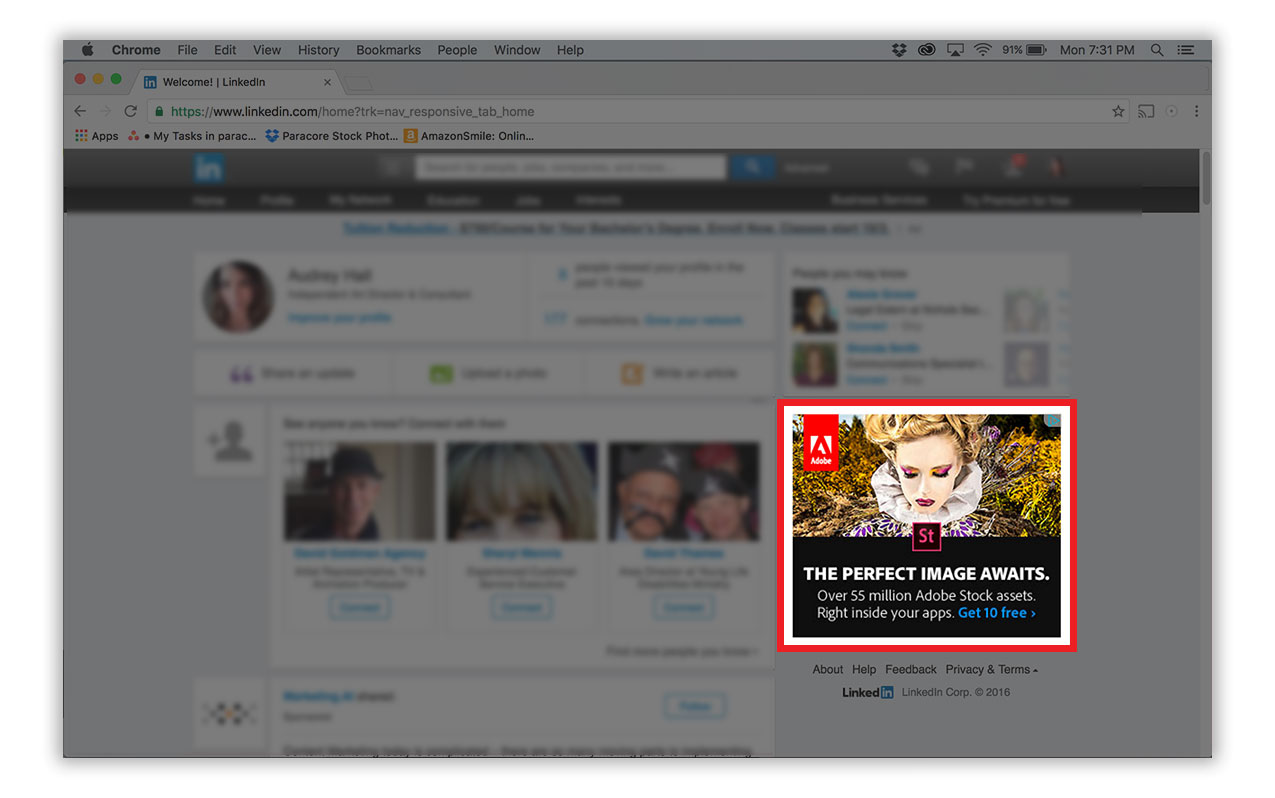The image size is (1275, 798).
Task: Go to the Home nav item
Action: coord(209,200)
